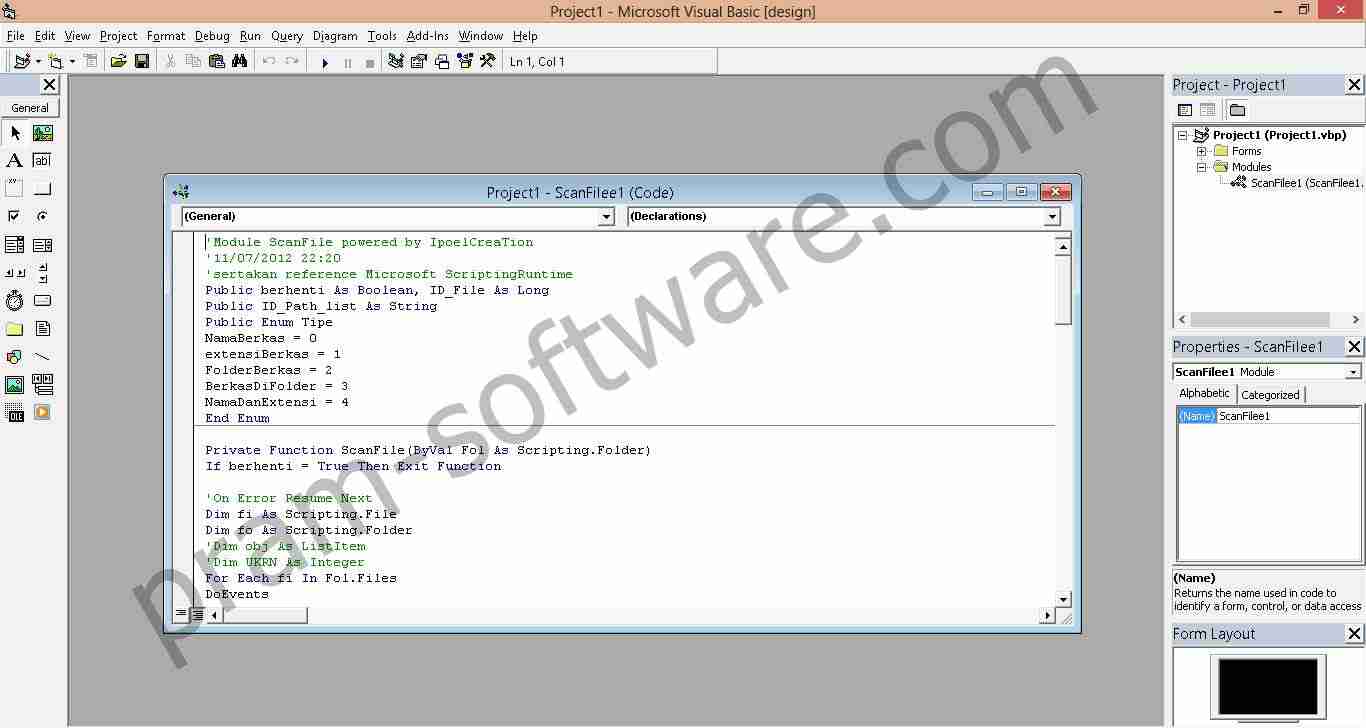The image size is (1366, 728).
Task: Select the PictureBox control tool
Action: coord(43,133)
